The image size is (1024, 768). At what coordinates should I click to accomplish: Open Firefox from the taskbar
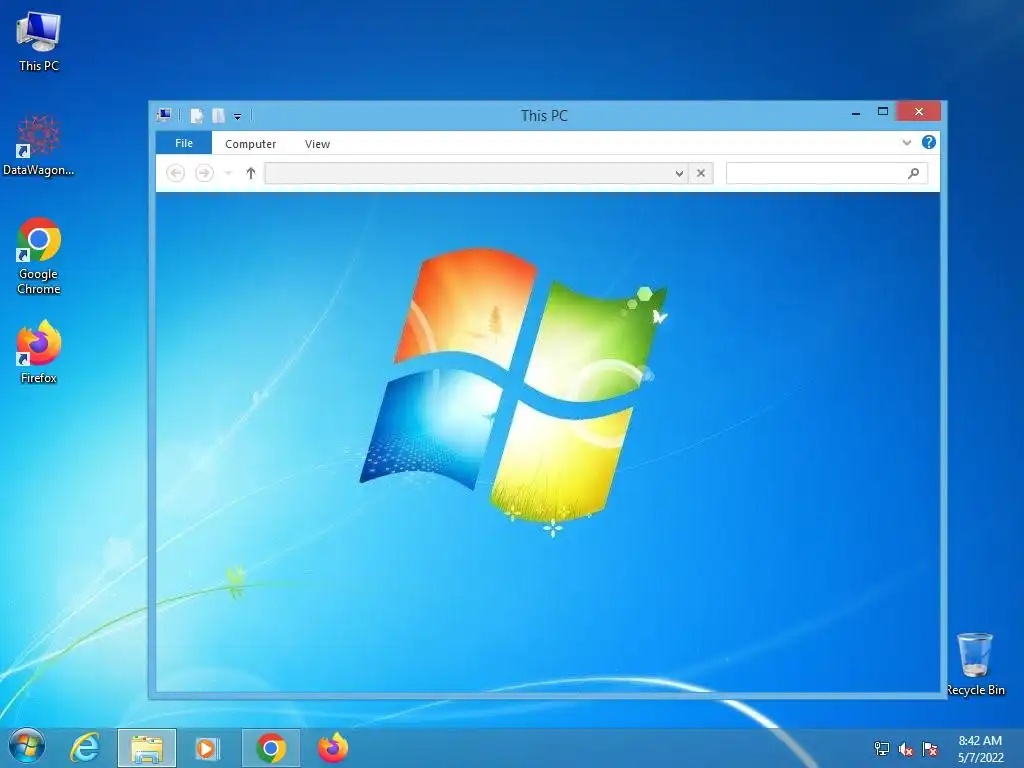click(333, 748)
